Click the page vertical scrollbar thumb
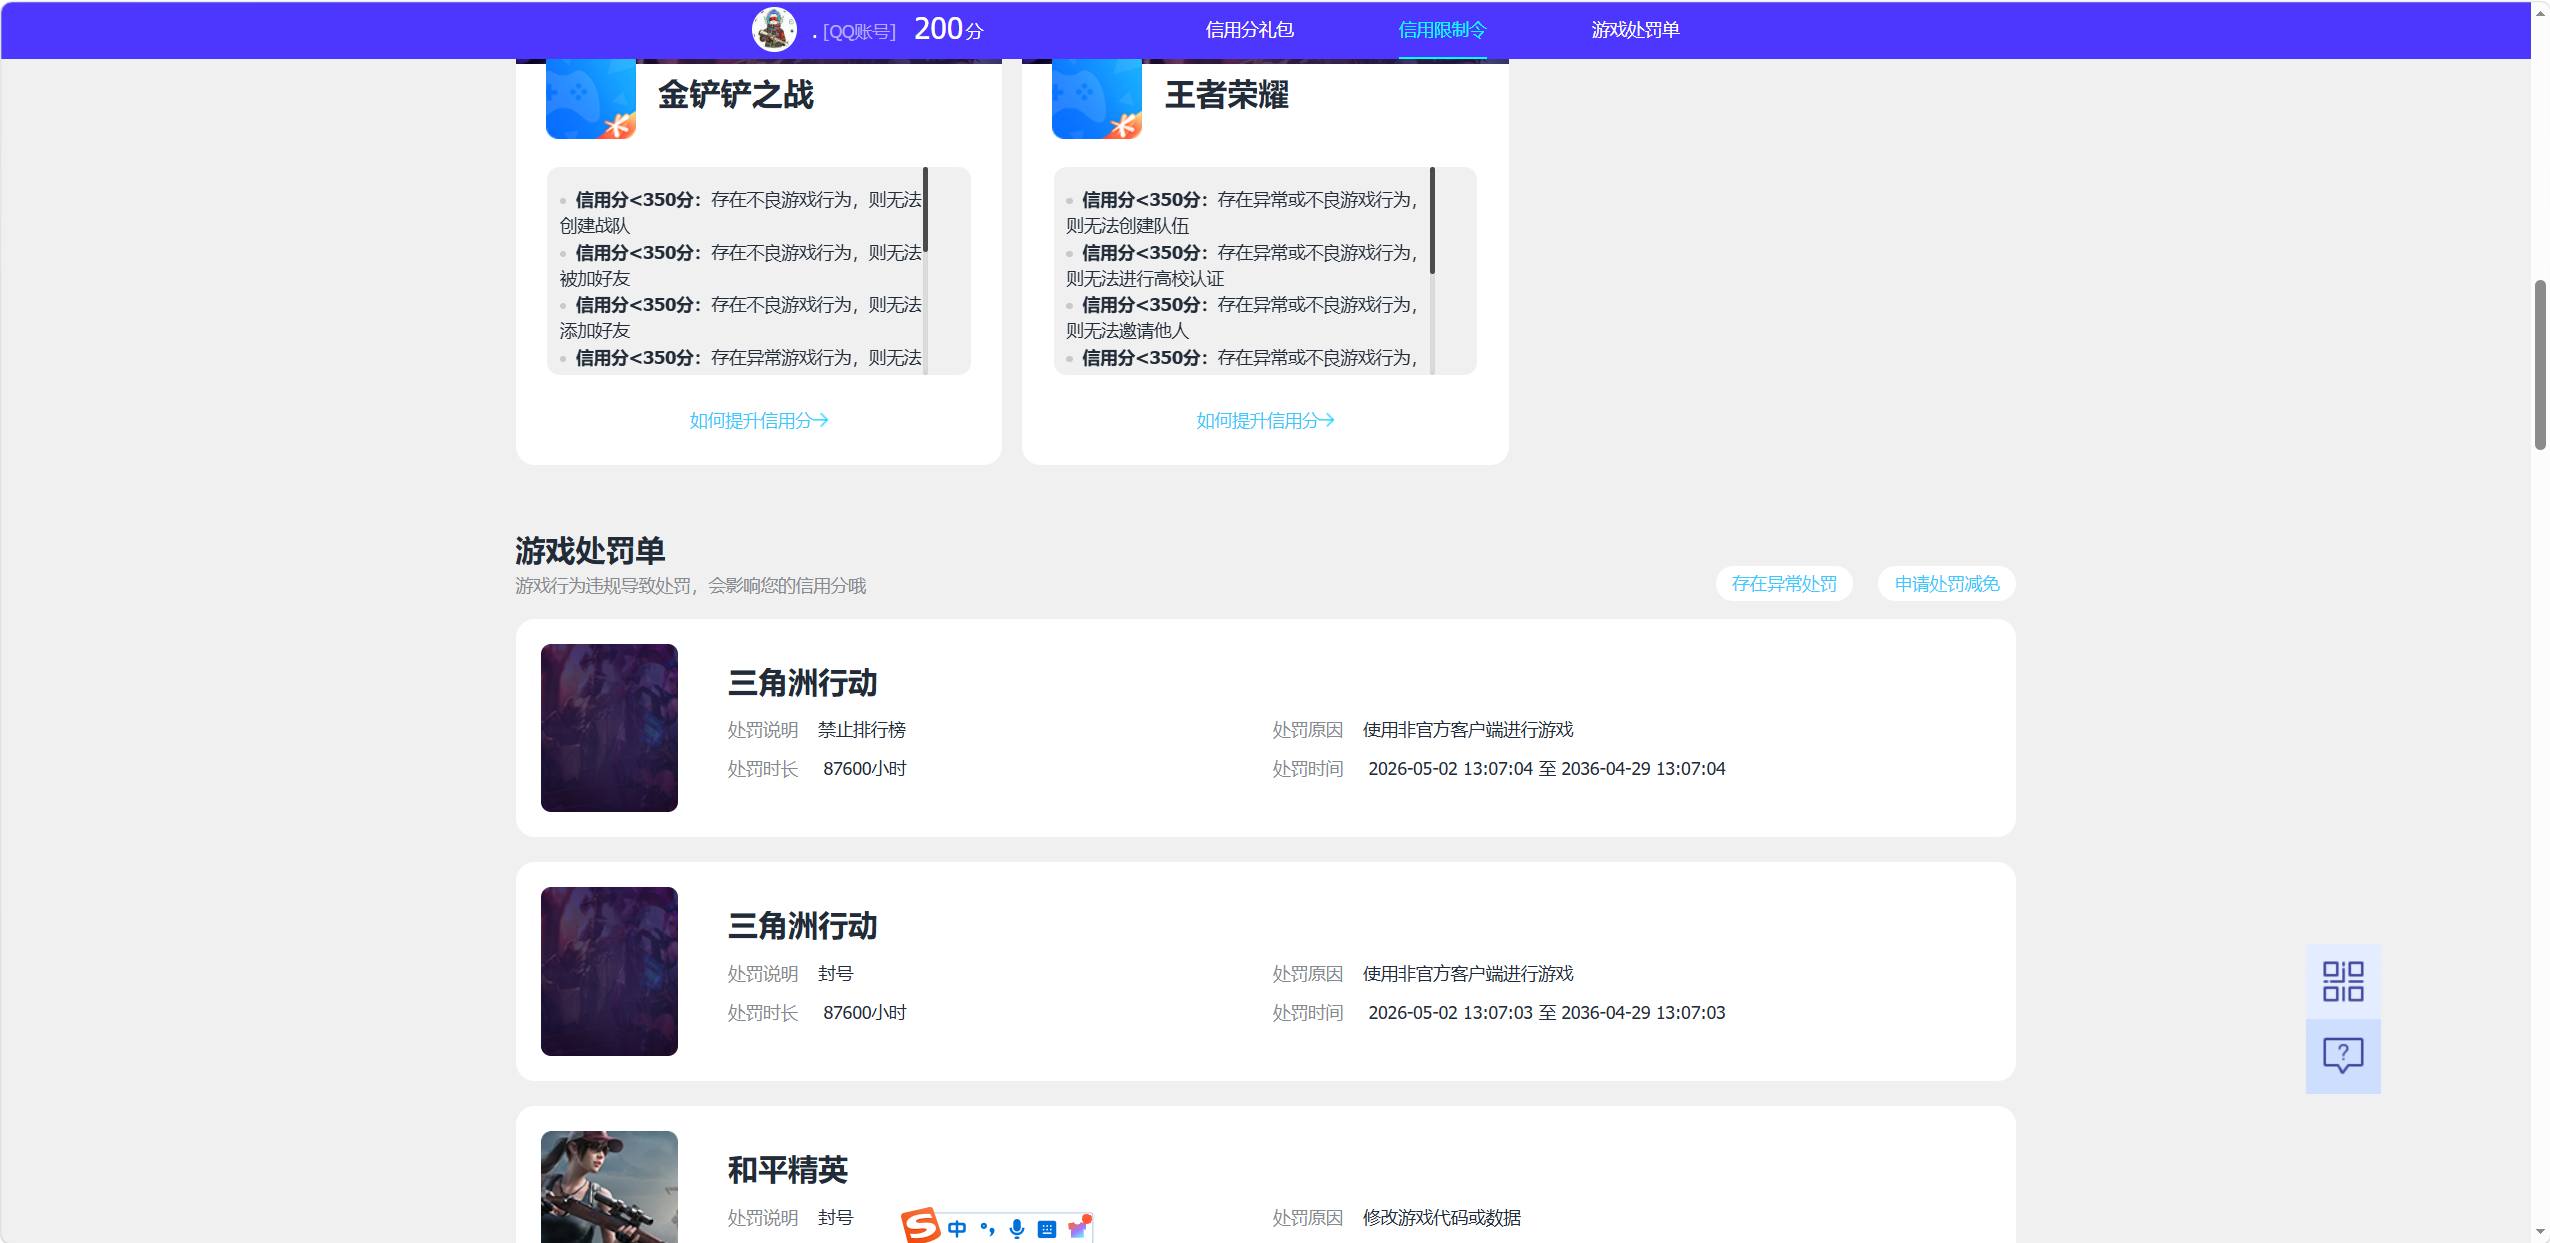The height and width of the screenshot is (1243, 2550). pos(2540,365)
